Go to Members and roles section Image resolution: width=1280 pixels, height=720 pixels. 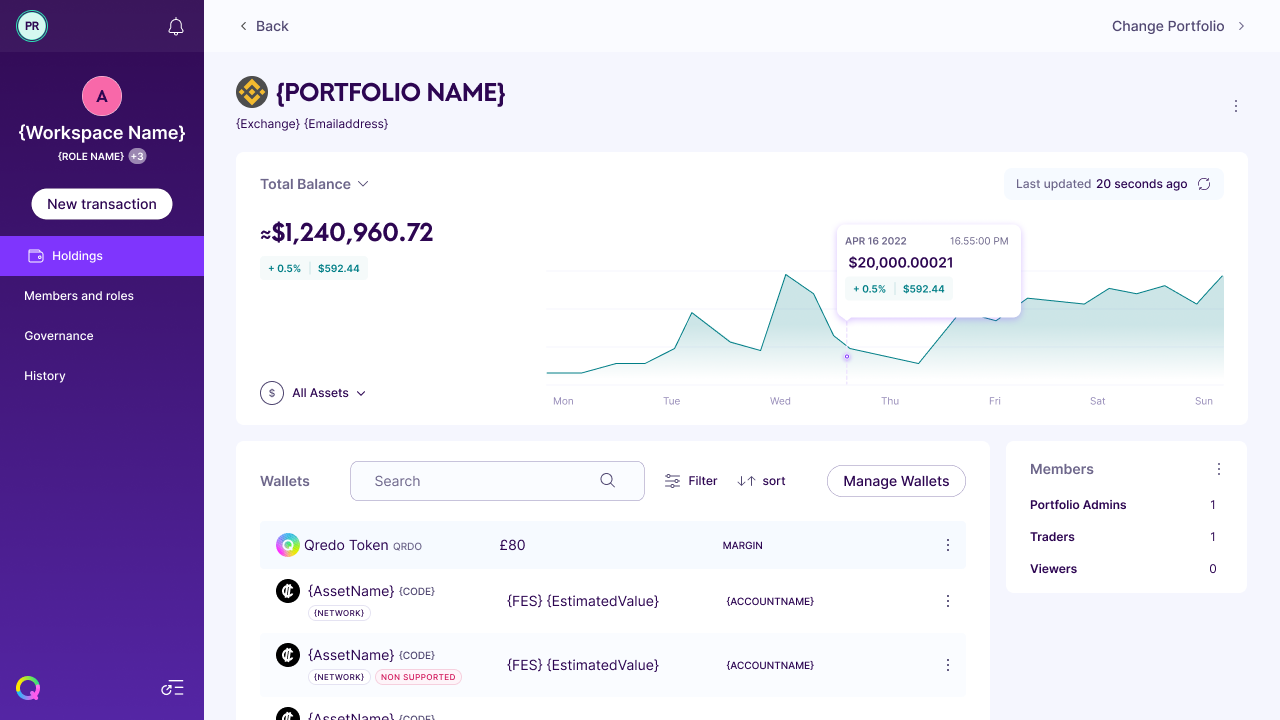coord(79,296)
